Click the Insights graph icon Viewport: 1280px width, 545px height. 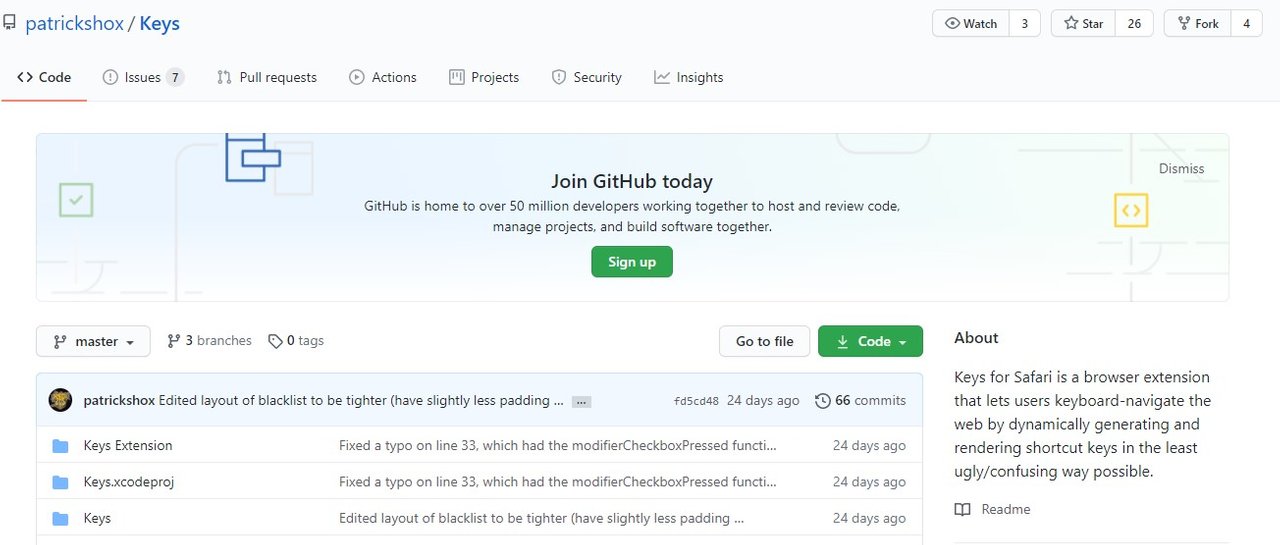pos(662,77)
